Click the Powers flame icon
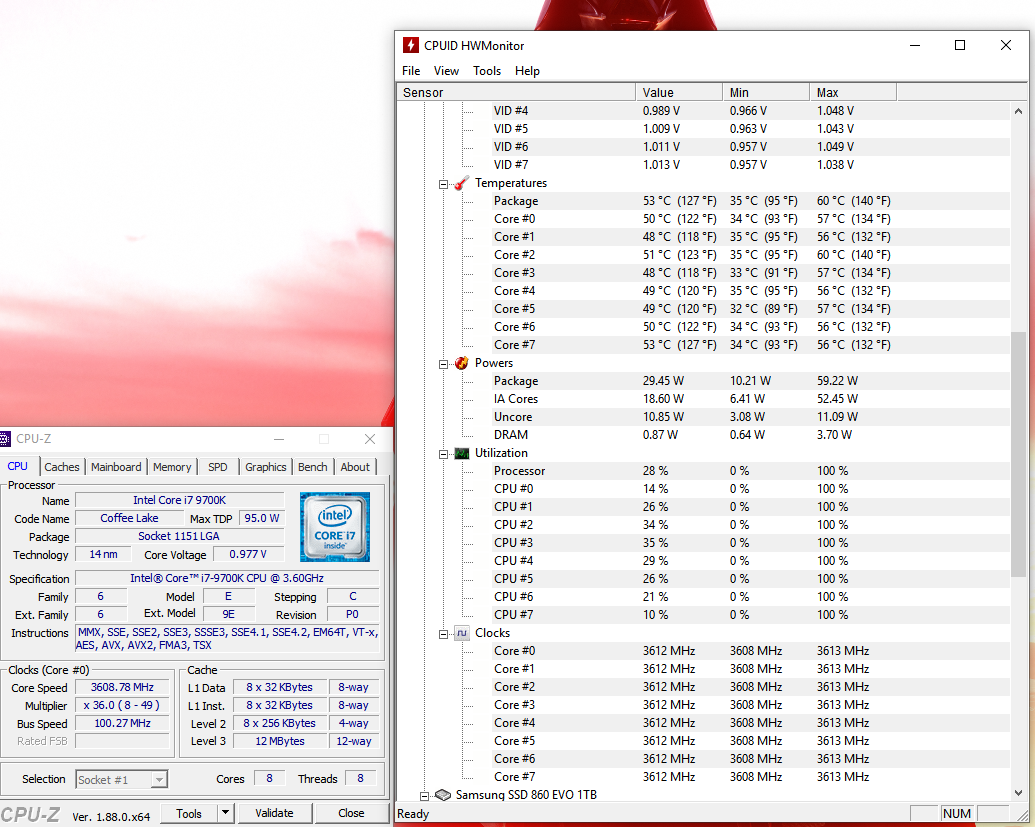The width and height of the screenshot is (1035, 827). [x=462, y=363]
